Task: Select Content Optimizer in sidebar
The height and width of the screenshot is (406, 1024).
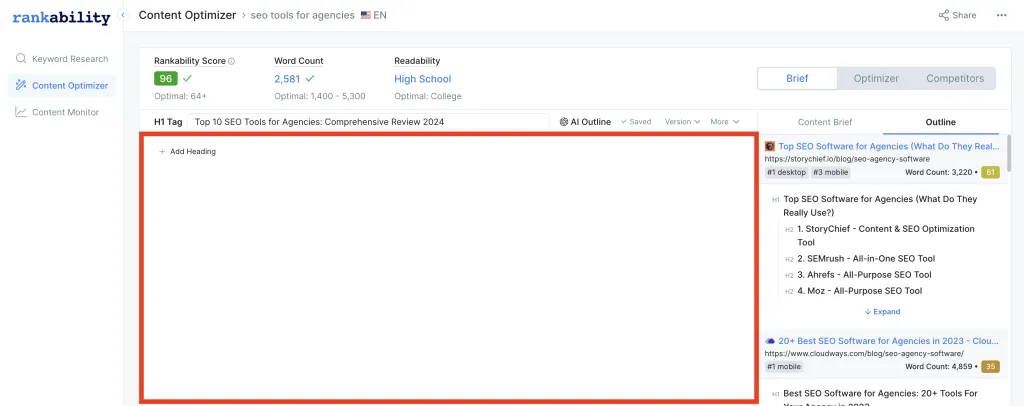Action: tap(62, 86)
